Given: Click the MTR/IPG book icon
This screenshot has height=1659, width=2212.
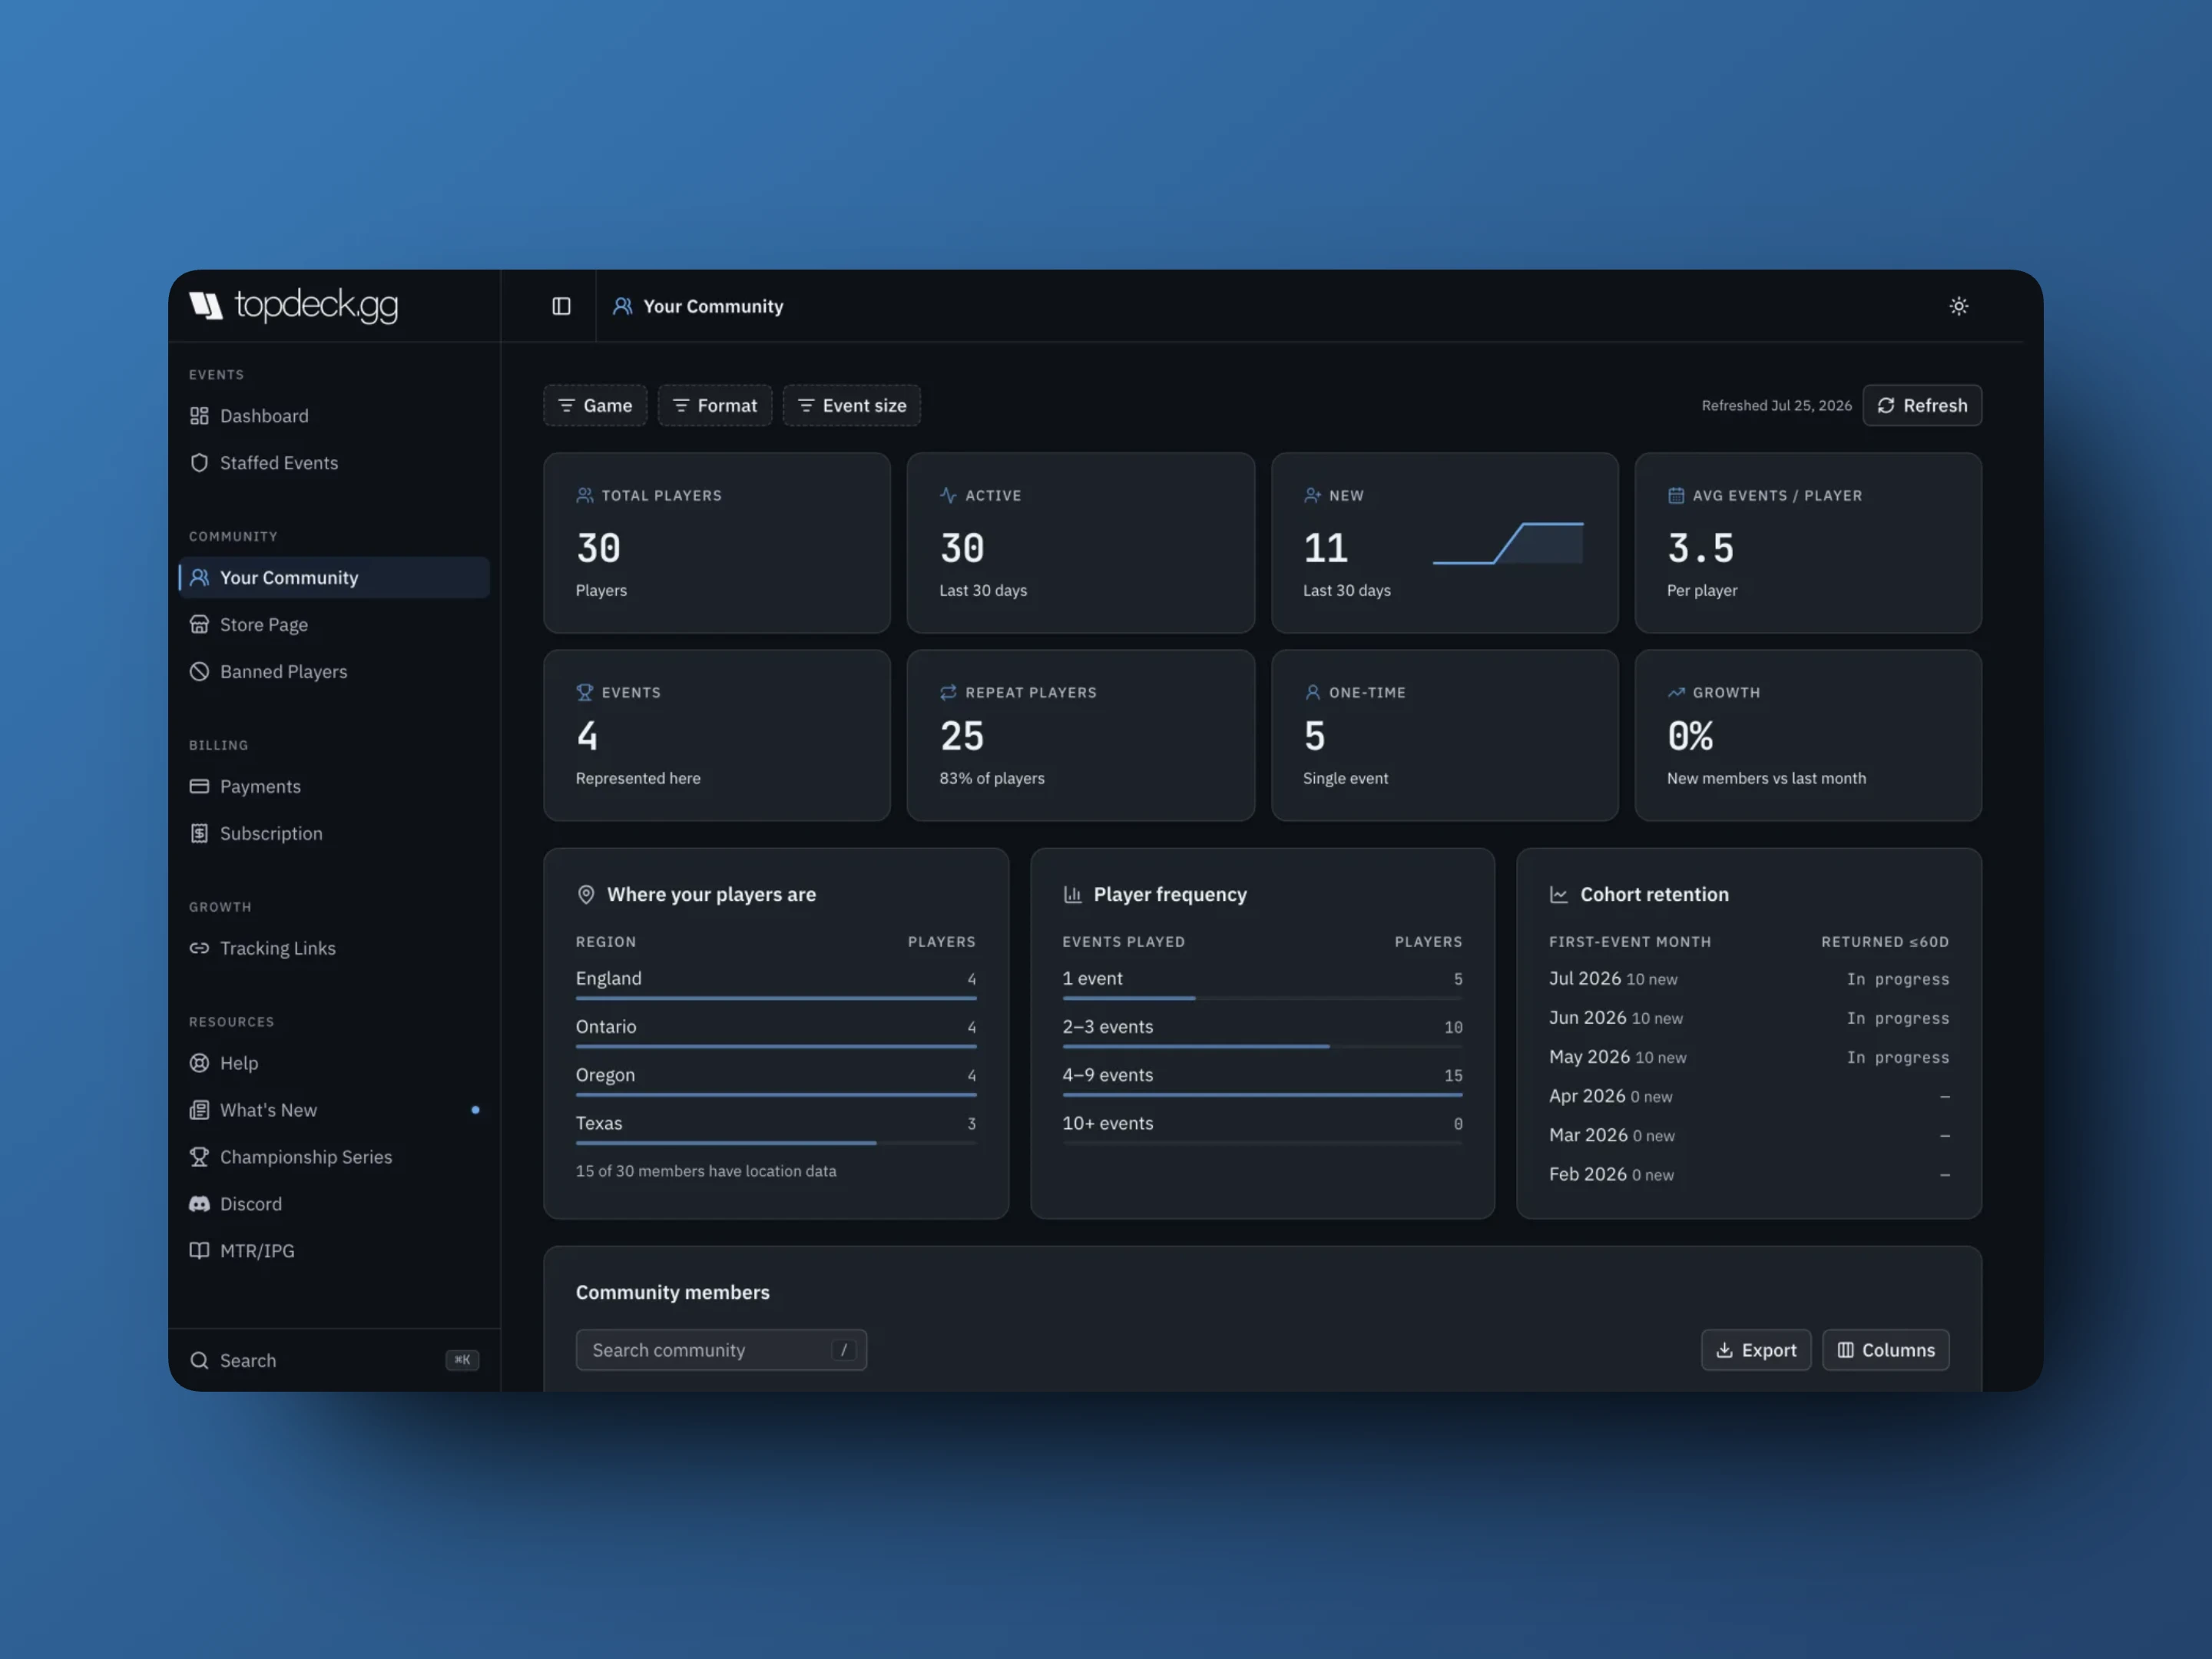Looking at the screenshot, I should 199,1250.
